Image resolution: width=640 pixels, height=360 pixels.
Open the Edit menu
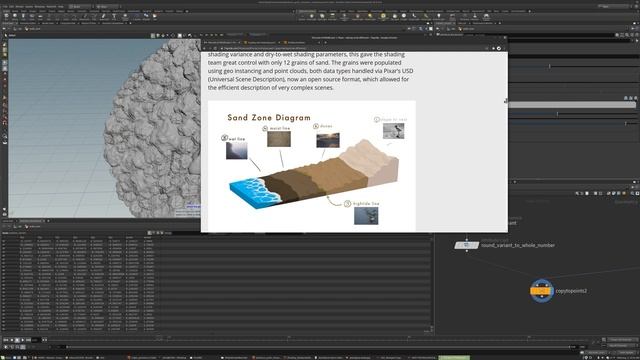[x=11, y=7]
